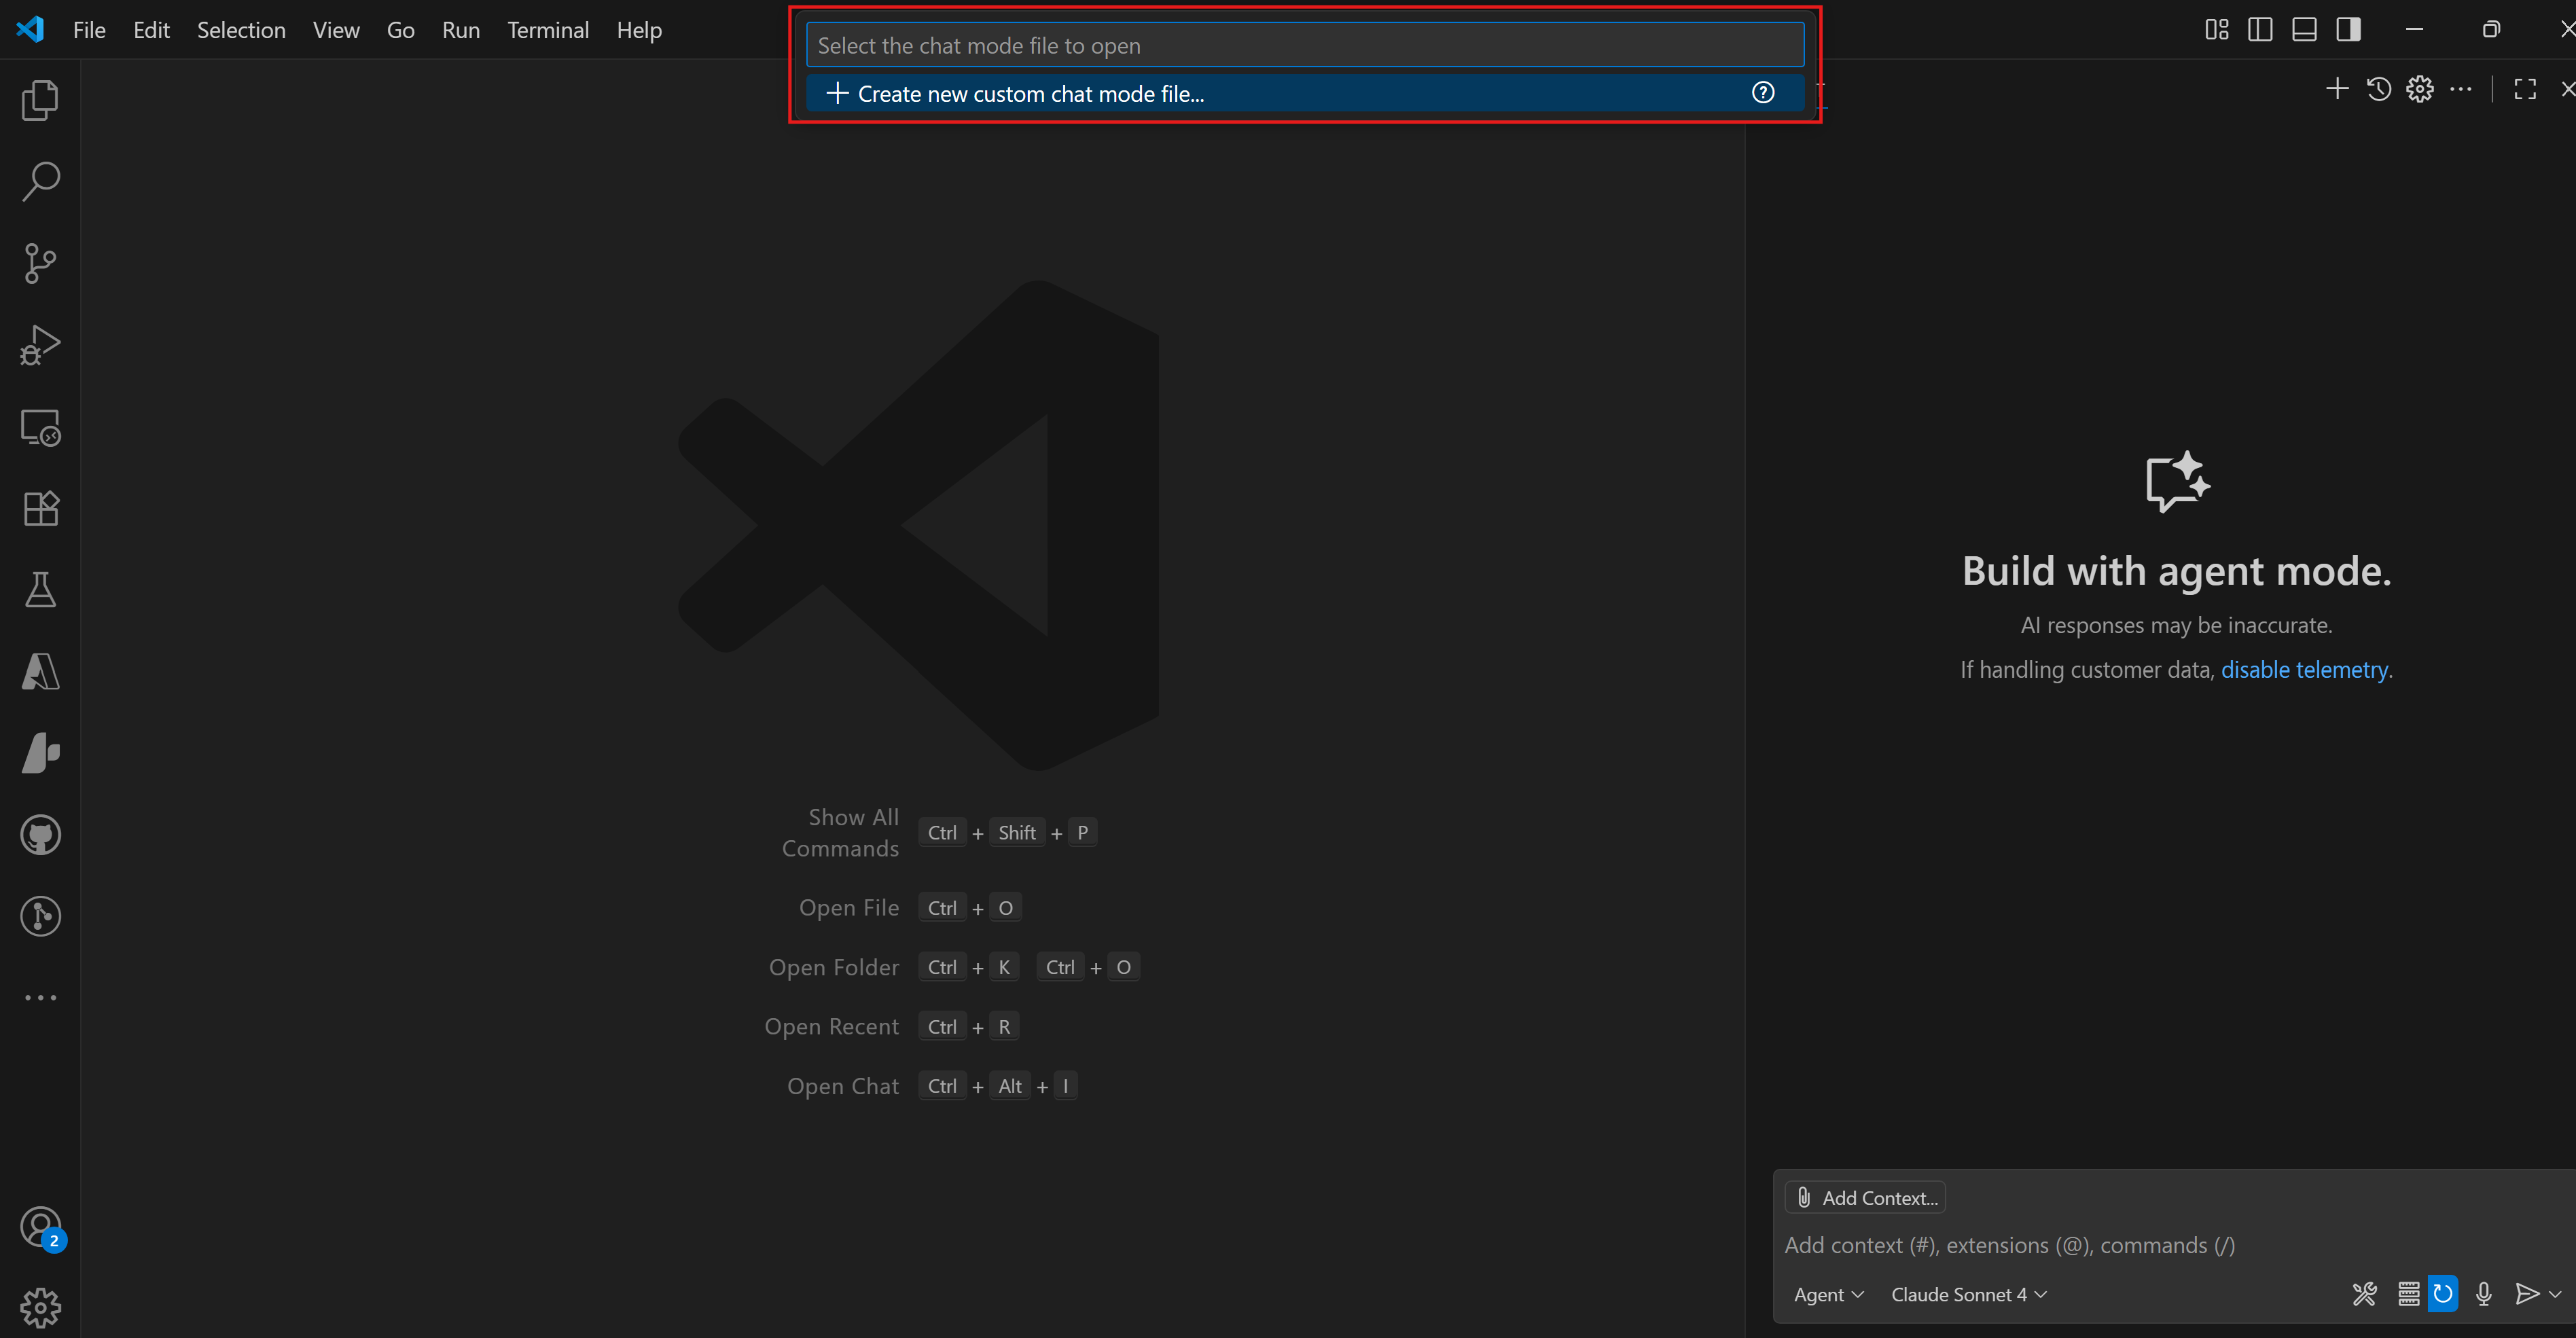Follow the disable telemetry link
This screenshot has width=2576, height=1338.
2304,669
